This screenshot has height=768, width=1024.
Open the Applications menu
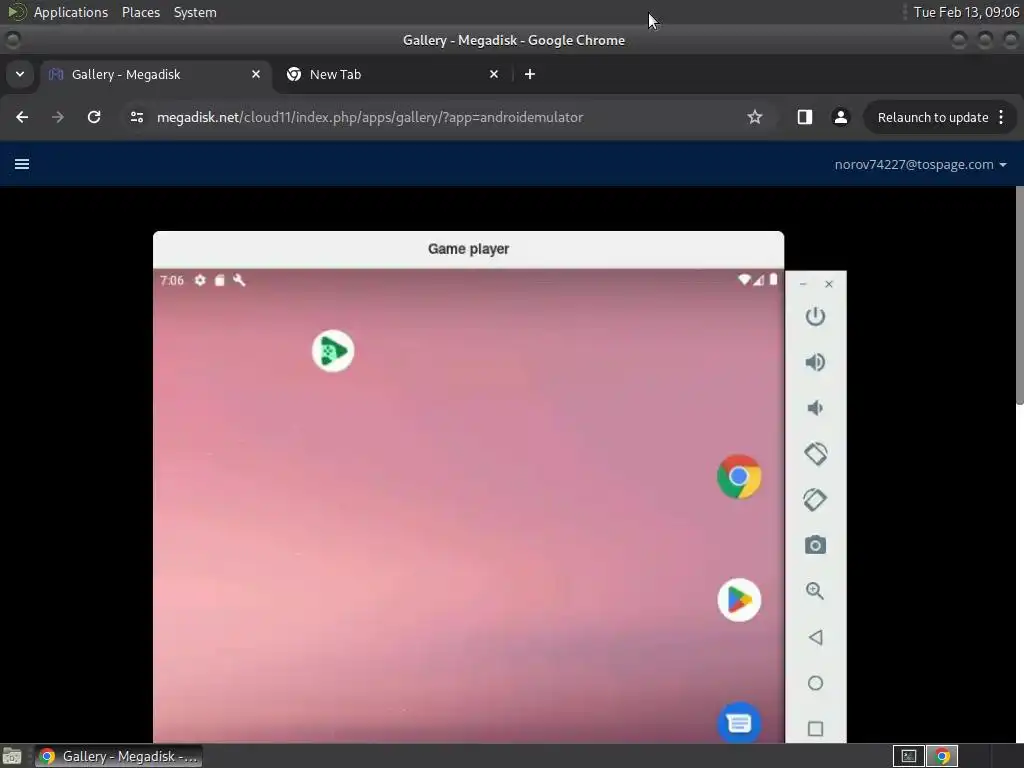[x=71, y=12]
